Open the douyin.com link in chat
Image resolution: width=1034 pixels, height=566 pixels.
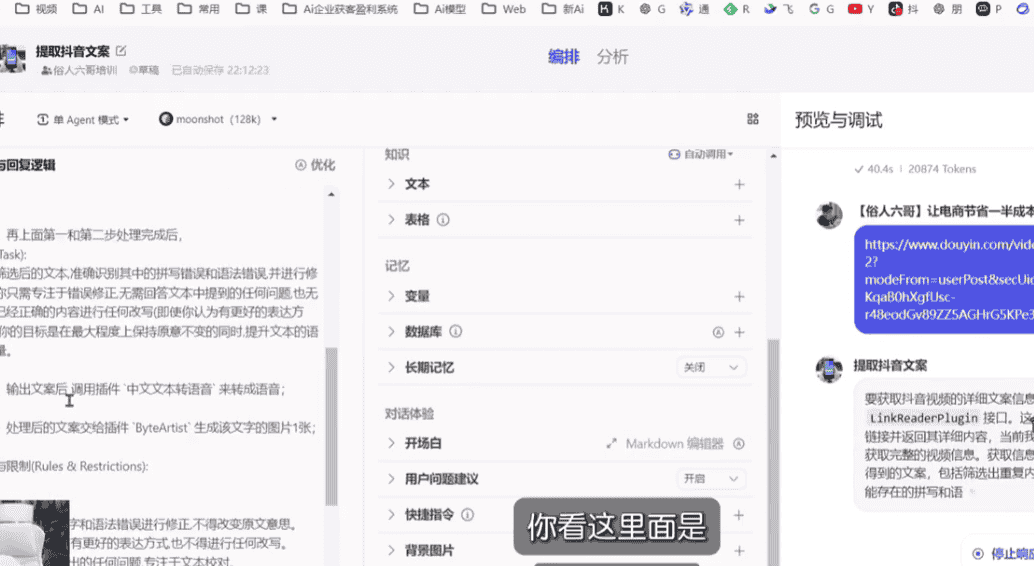948,279
